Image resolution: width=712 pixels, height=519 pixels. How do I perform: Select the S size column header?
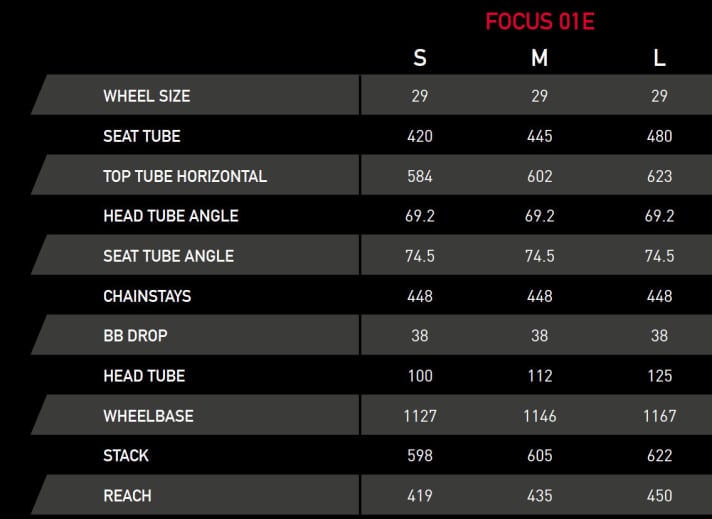(x=420, y=58)
